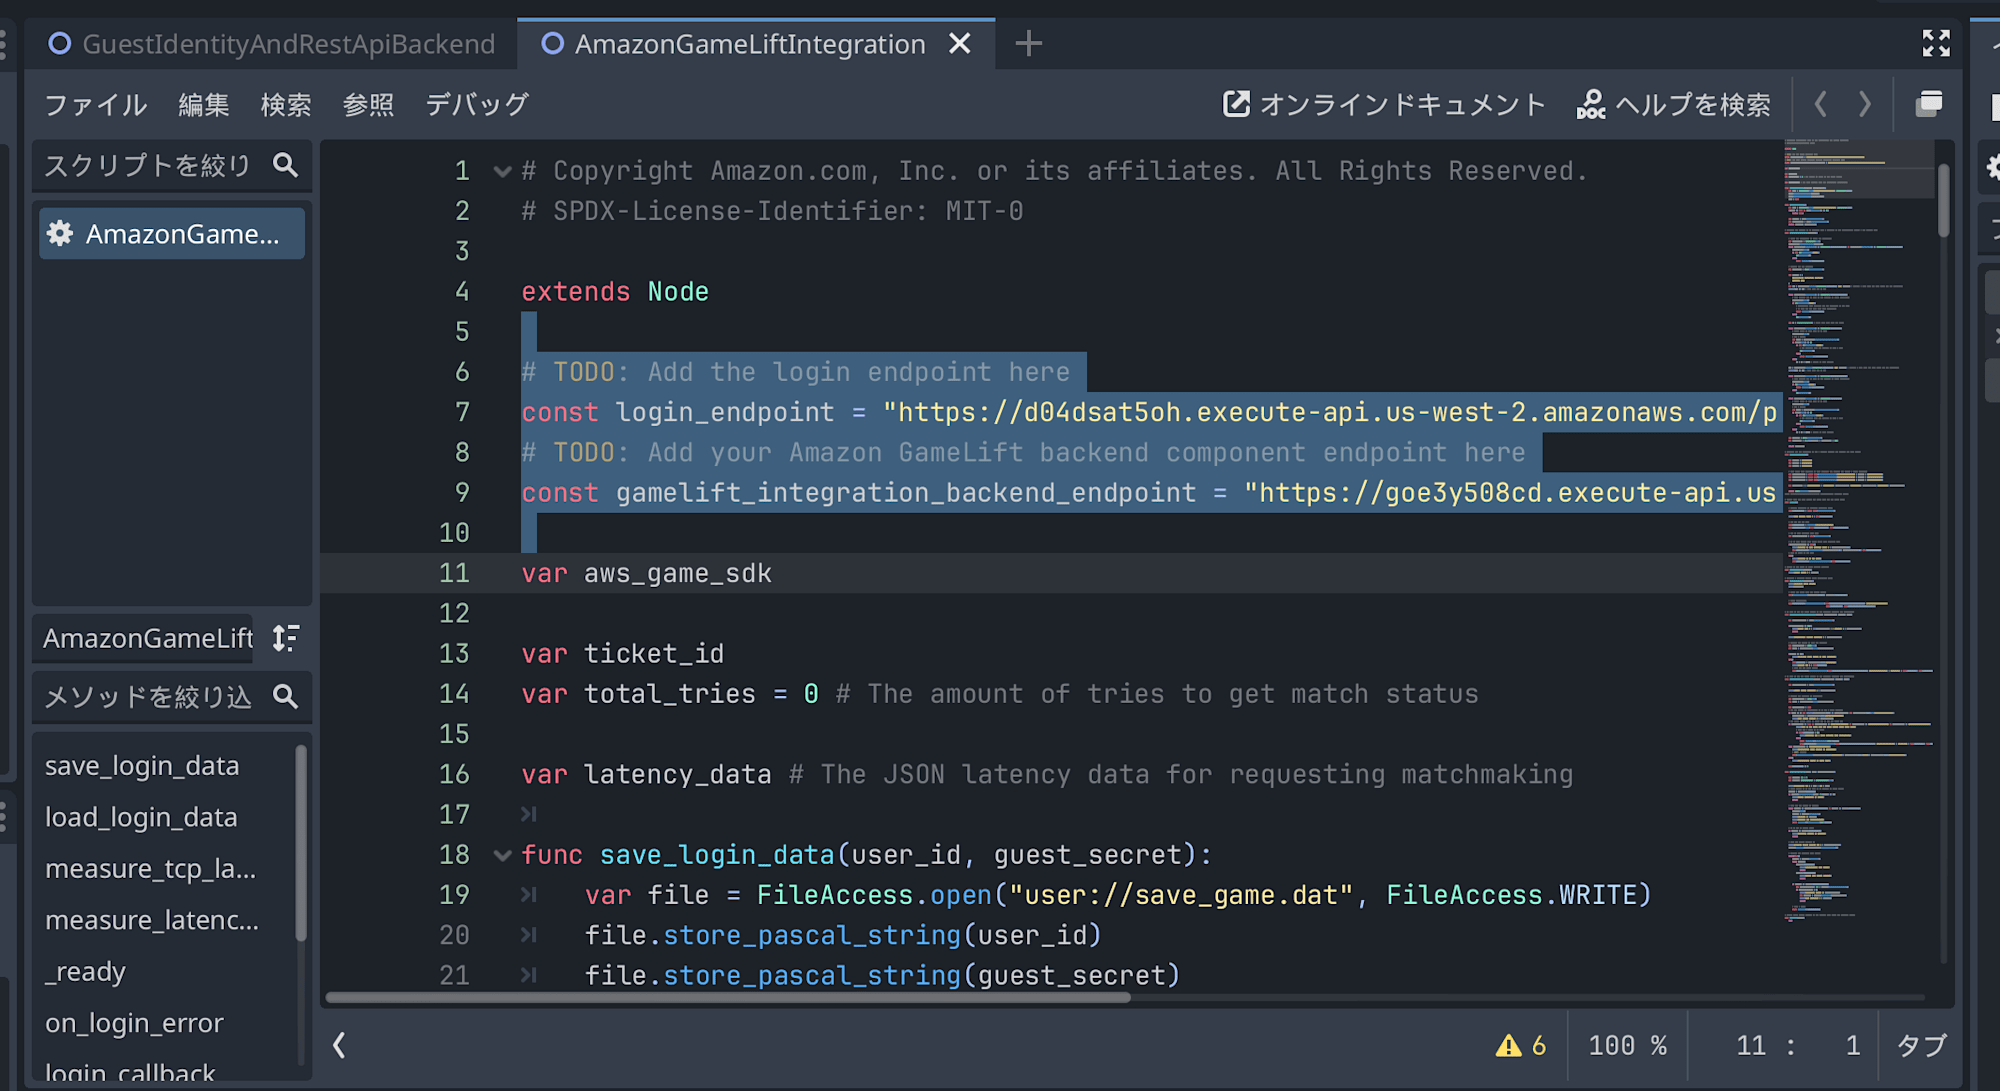Toggle distraction-free fullscreen mode icon
Viewport: 2000px width, 1091px height.
[x=1936, y=43]
